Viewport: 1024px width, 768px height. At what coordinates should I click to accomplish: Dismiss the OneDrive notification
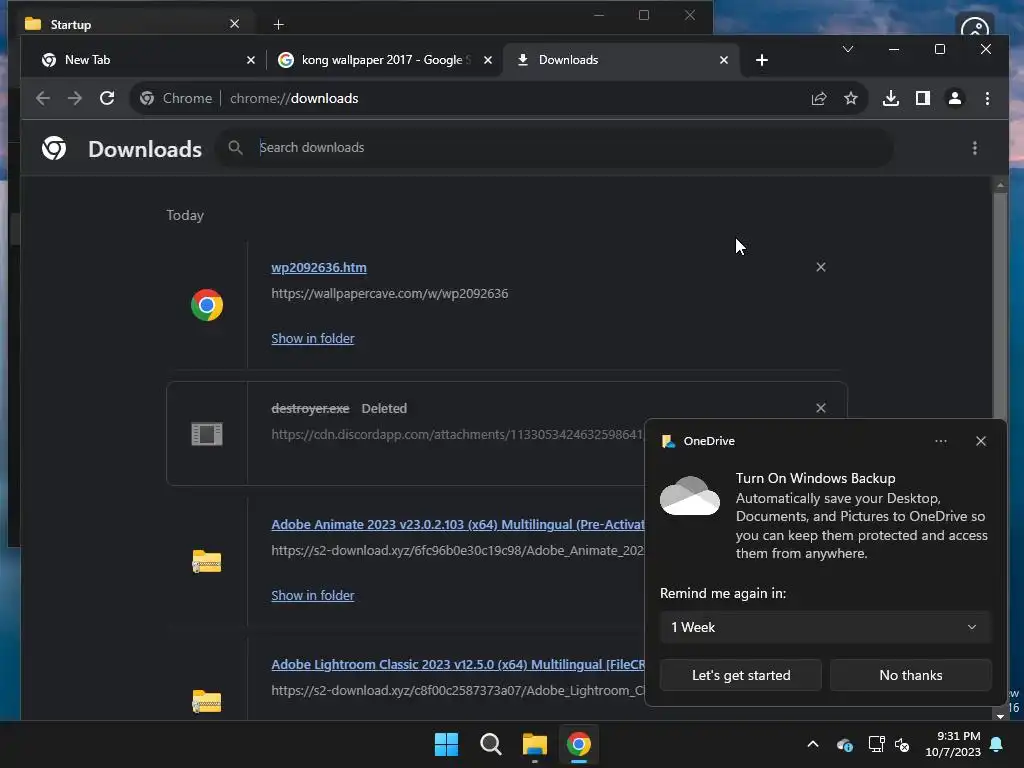click(981, 441)
